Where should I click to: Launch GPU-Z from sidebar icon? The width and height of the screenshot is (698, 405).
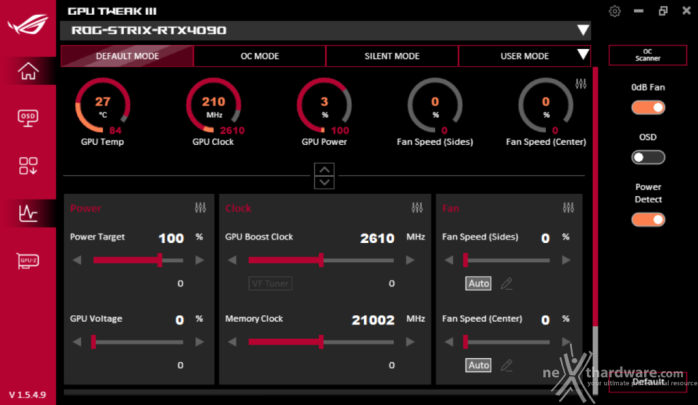click(28, 261)
